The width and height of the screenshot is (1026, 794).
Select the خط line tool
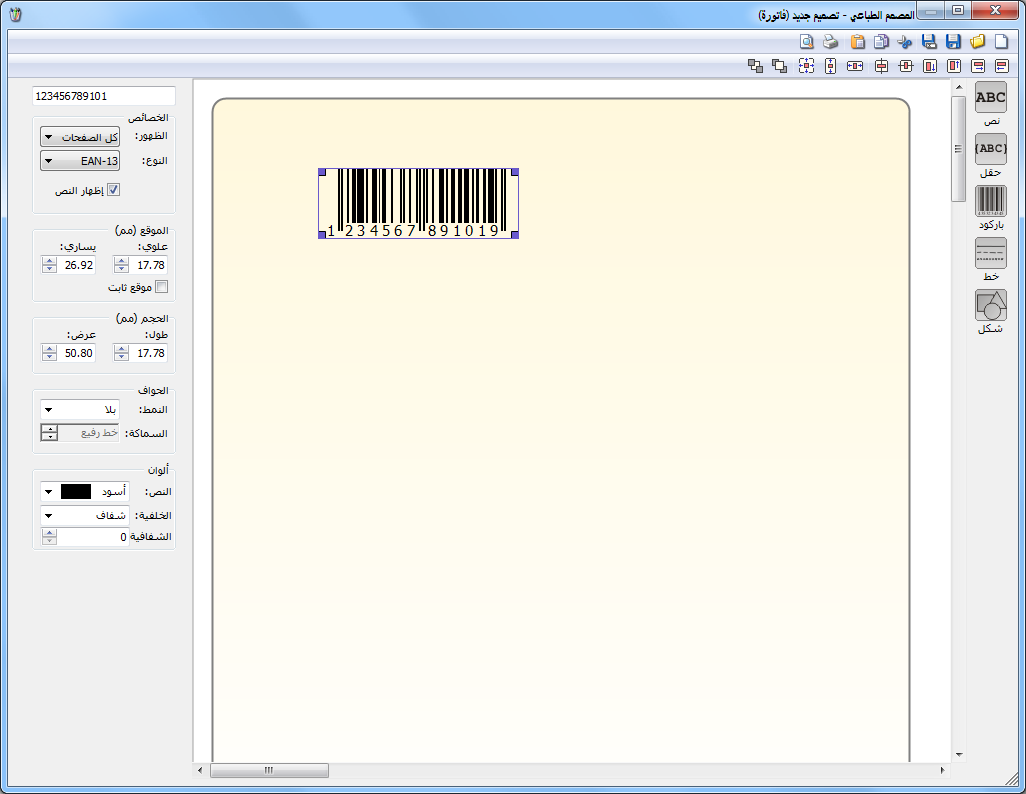pyautogui.click(x=991, y=253)
